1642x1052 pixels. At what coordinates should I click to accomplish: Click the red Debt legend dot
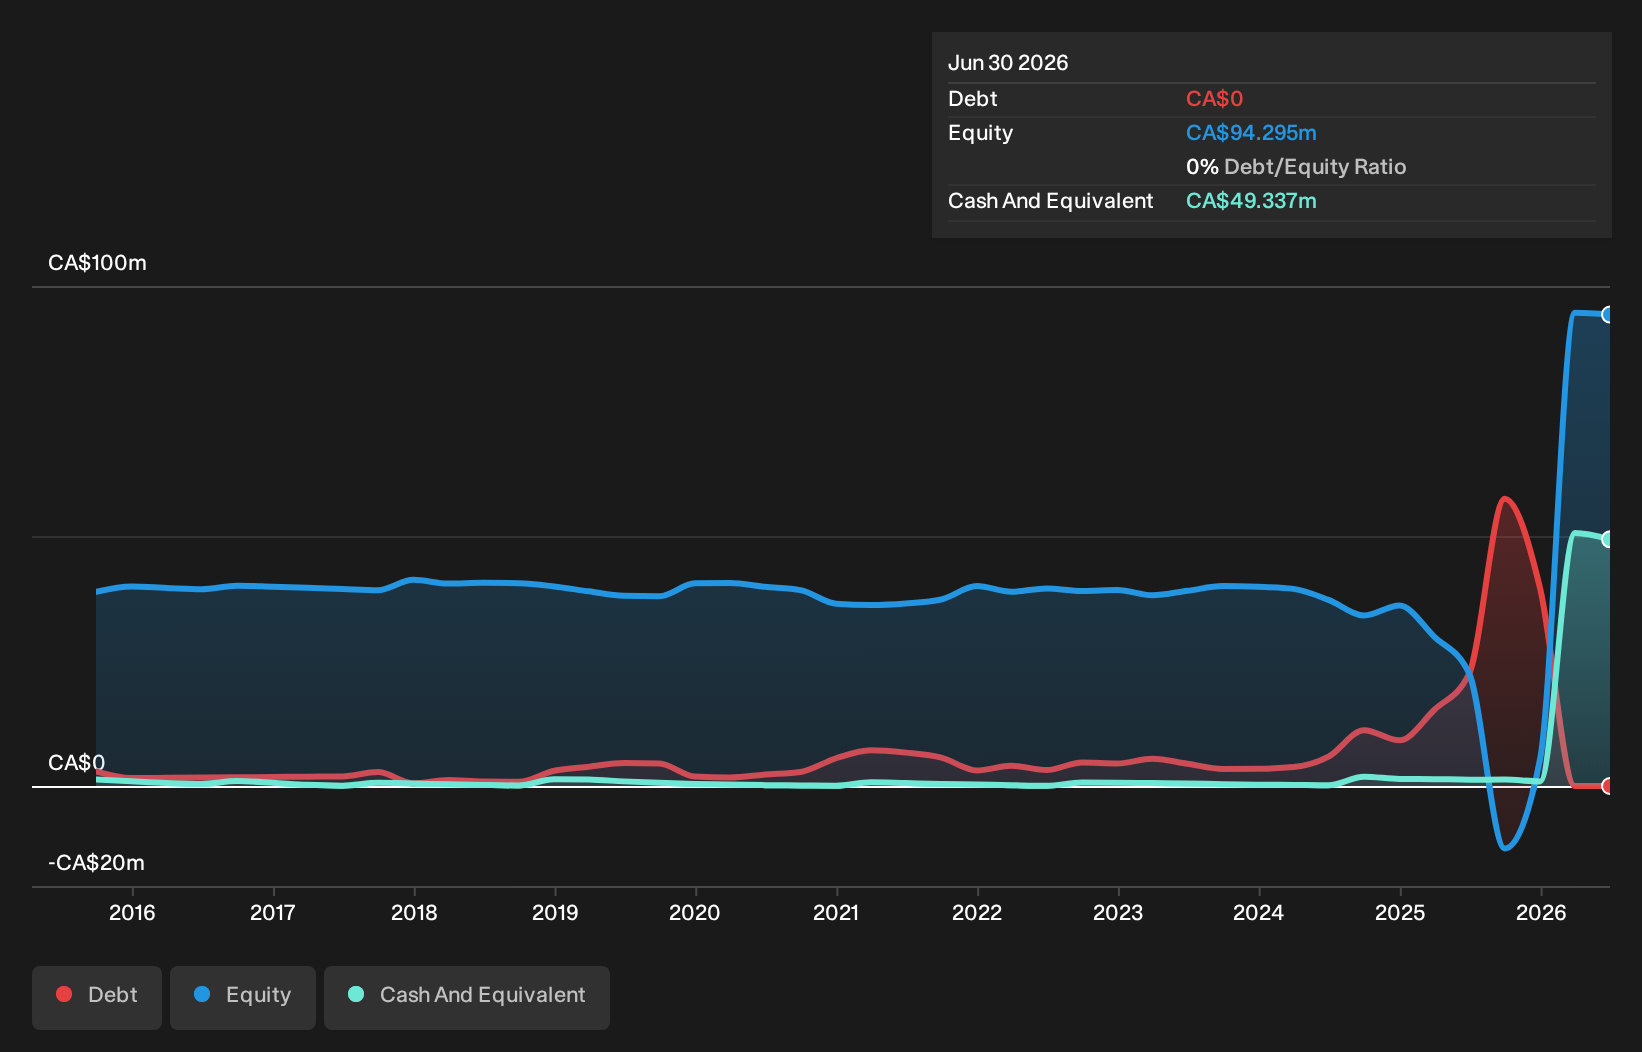click(x=64, y=994)
